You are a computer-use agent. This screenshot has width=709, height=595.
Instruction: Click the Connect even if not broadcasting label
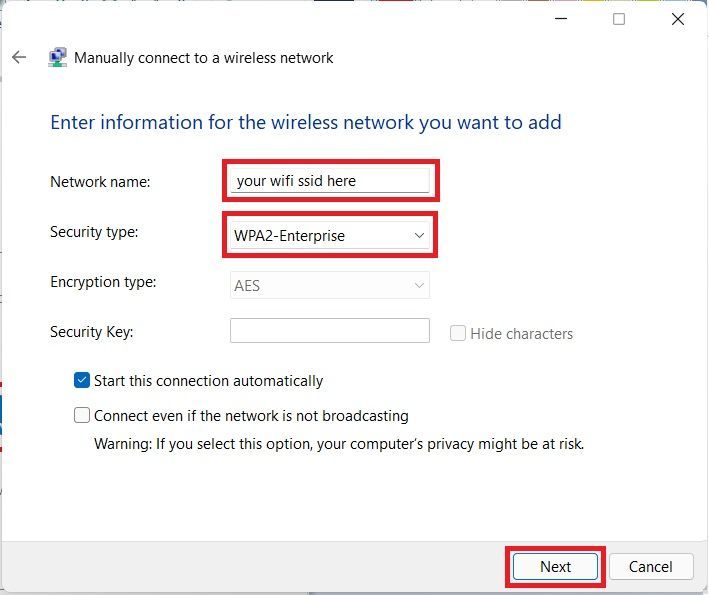251,416
